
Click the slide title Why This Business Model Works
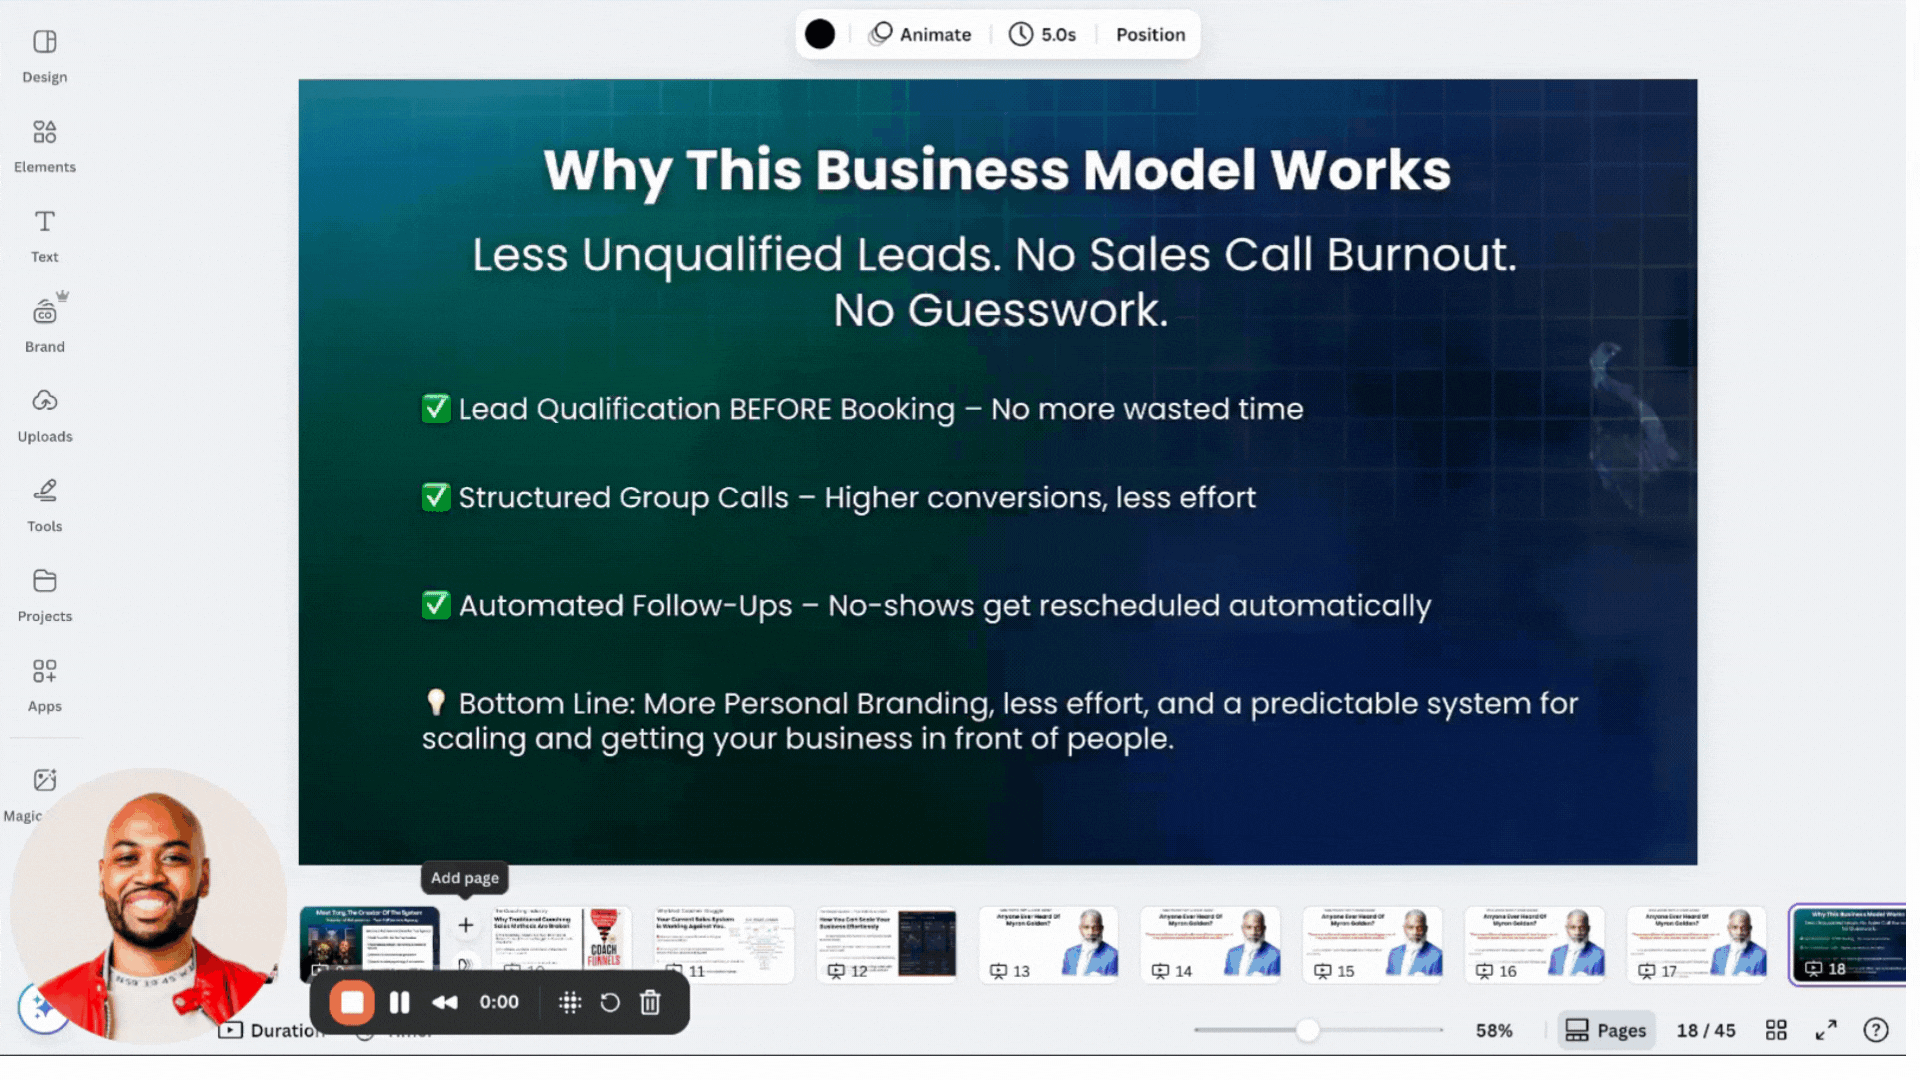pos(997,170)
